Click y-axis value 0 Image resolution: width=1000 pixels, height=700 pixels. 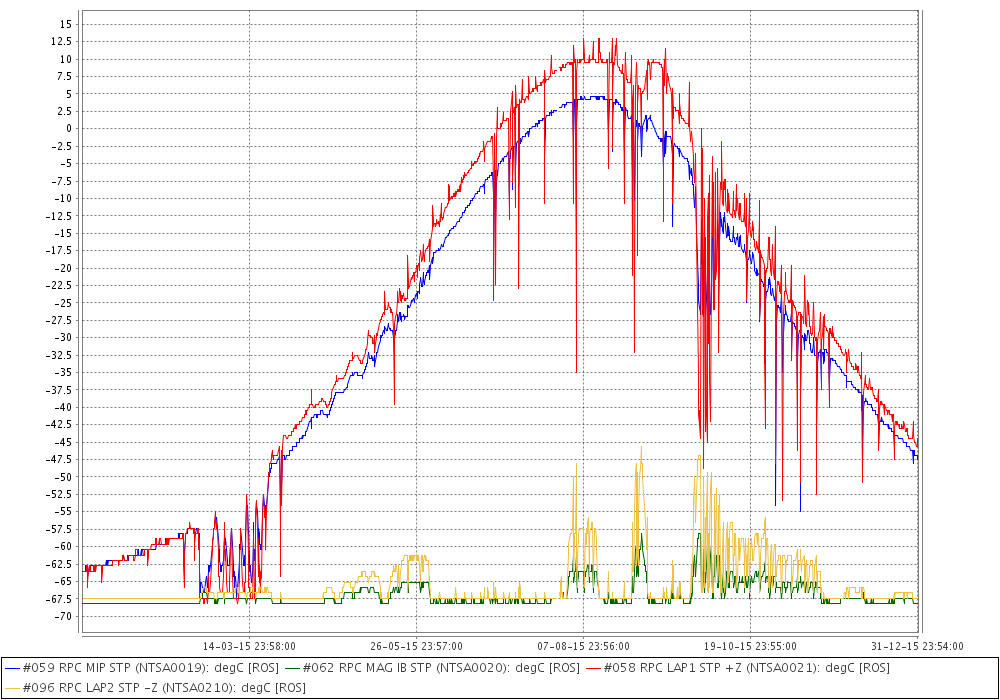point(69,129)
